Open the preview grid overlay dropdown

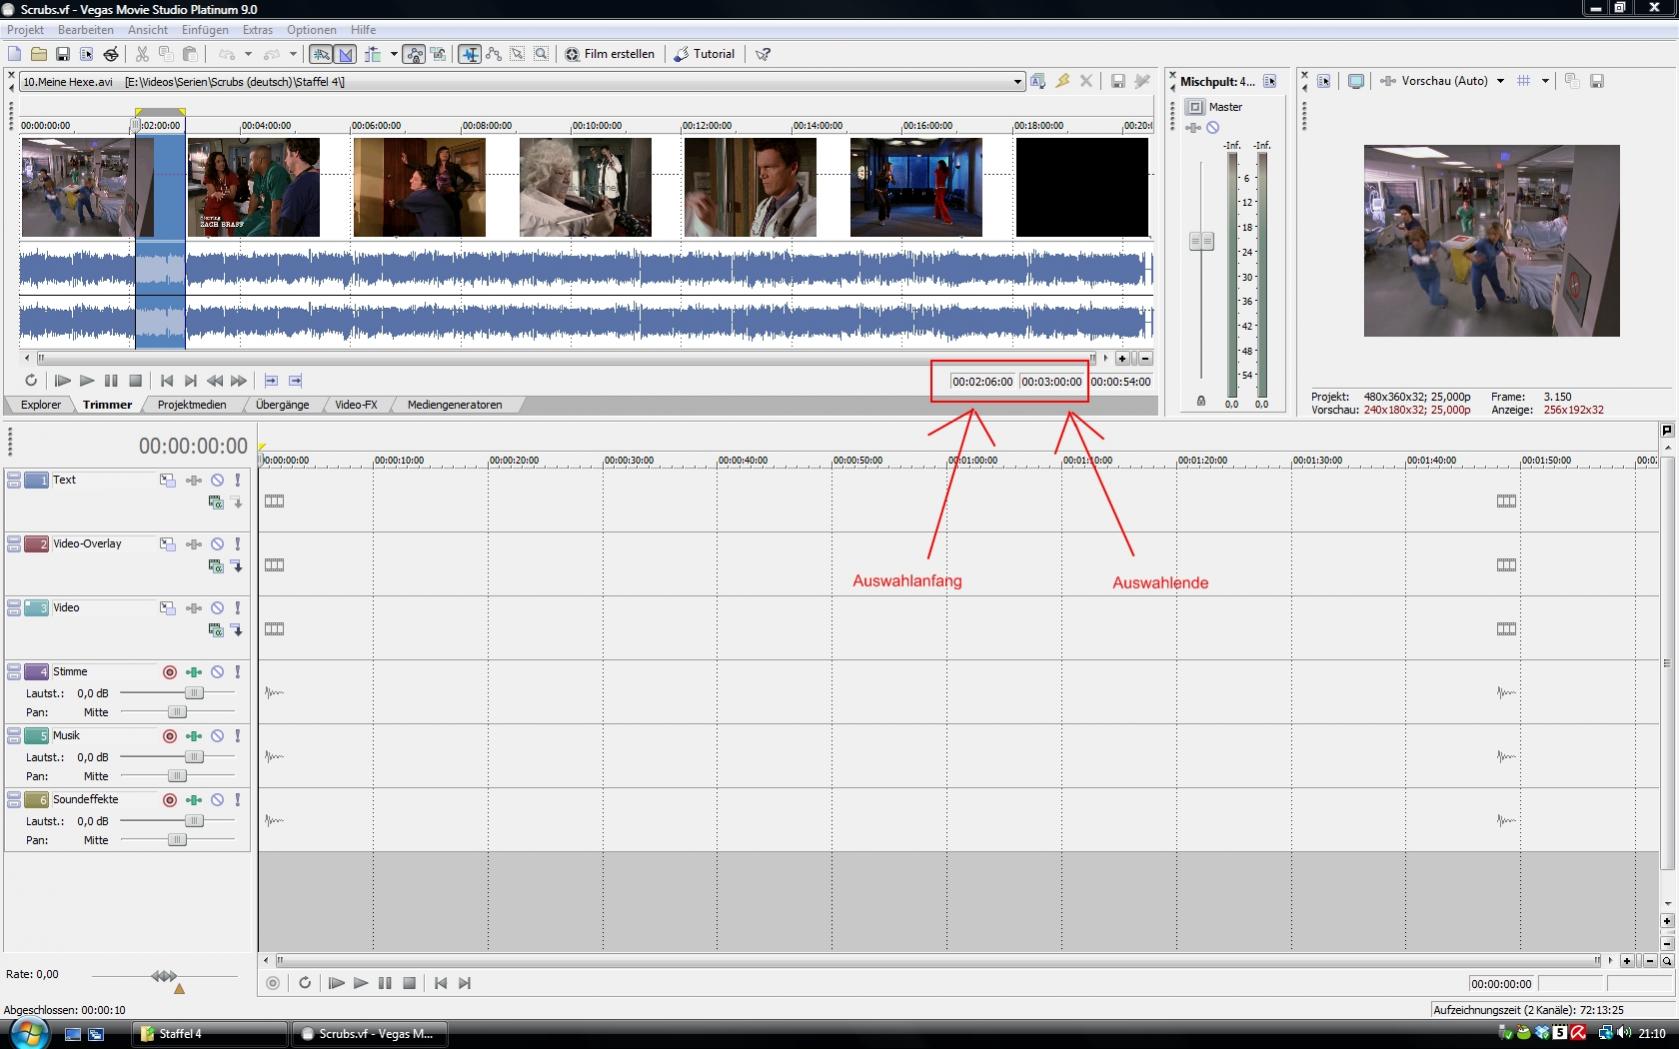tap(1545, 81)
